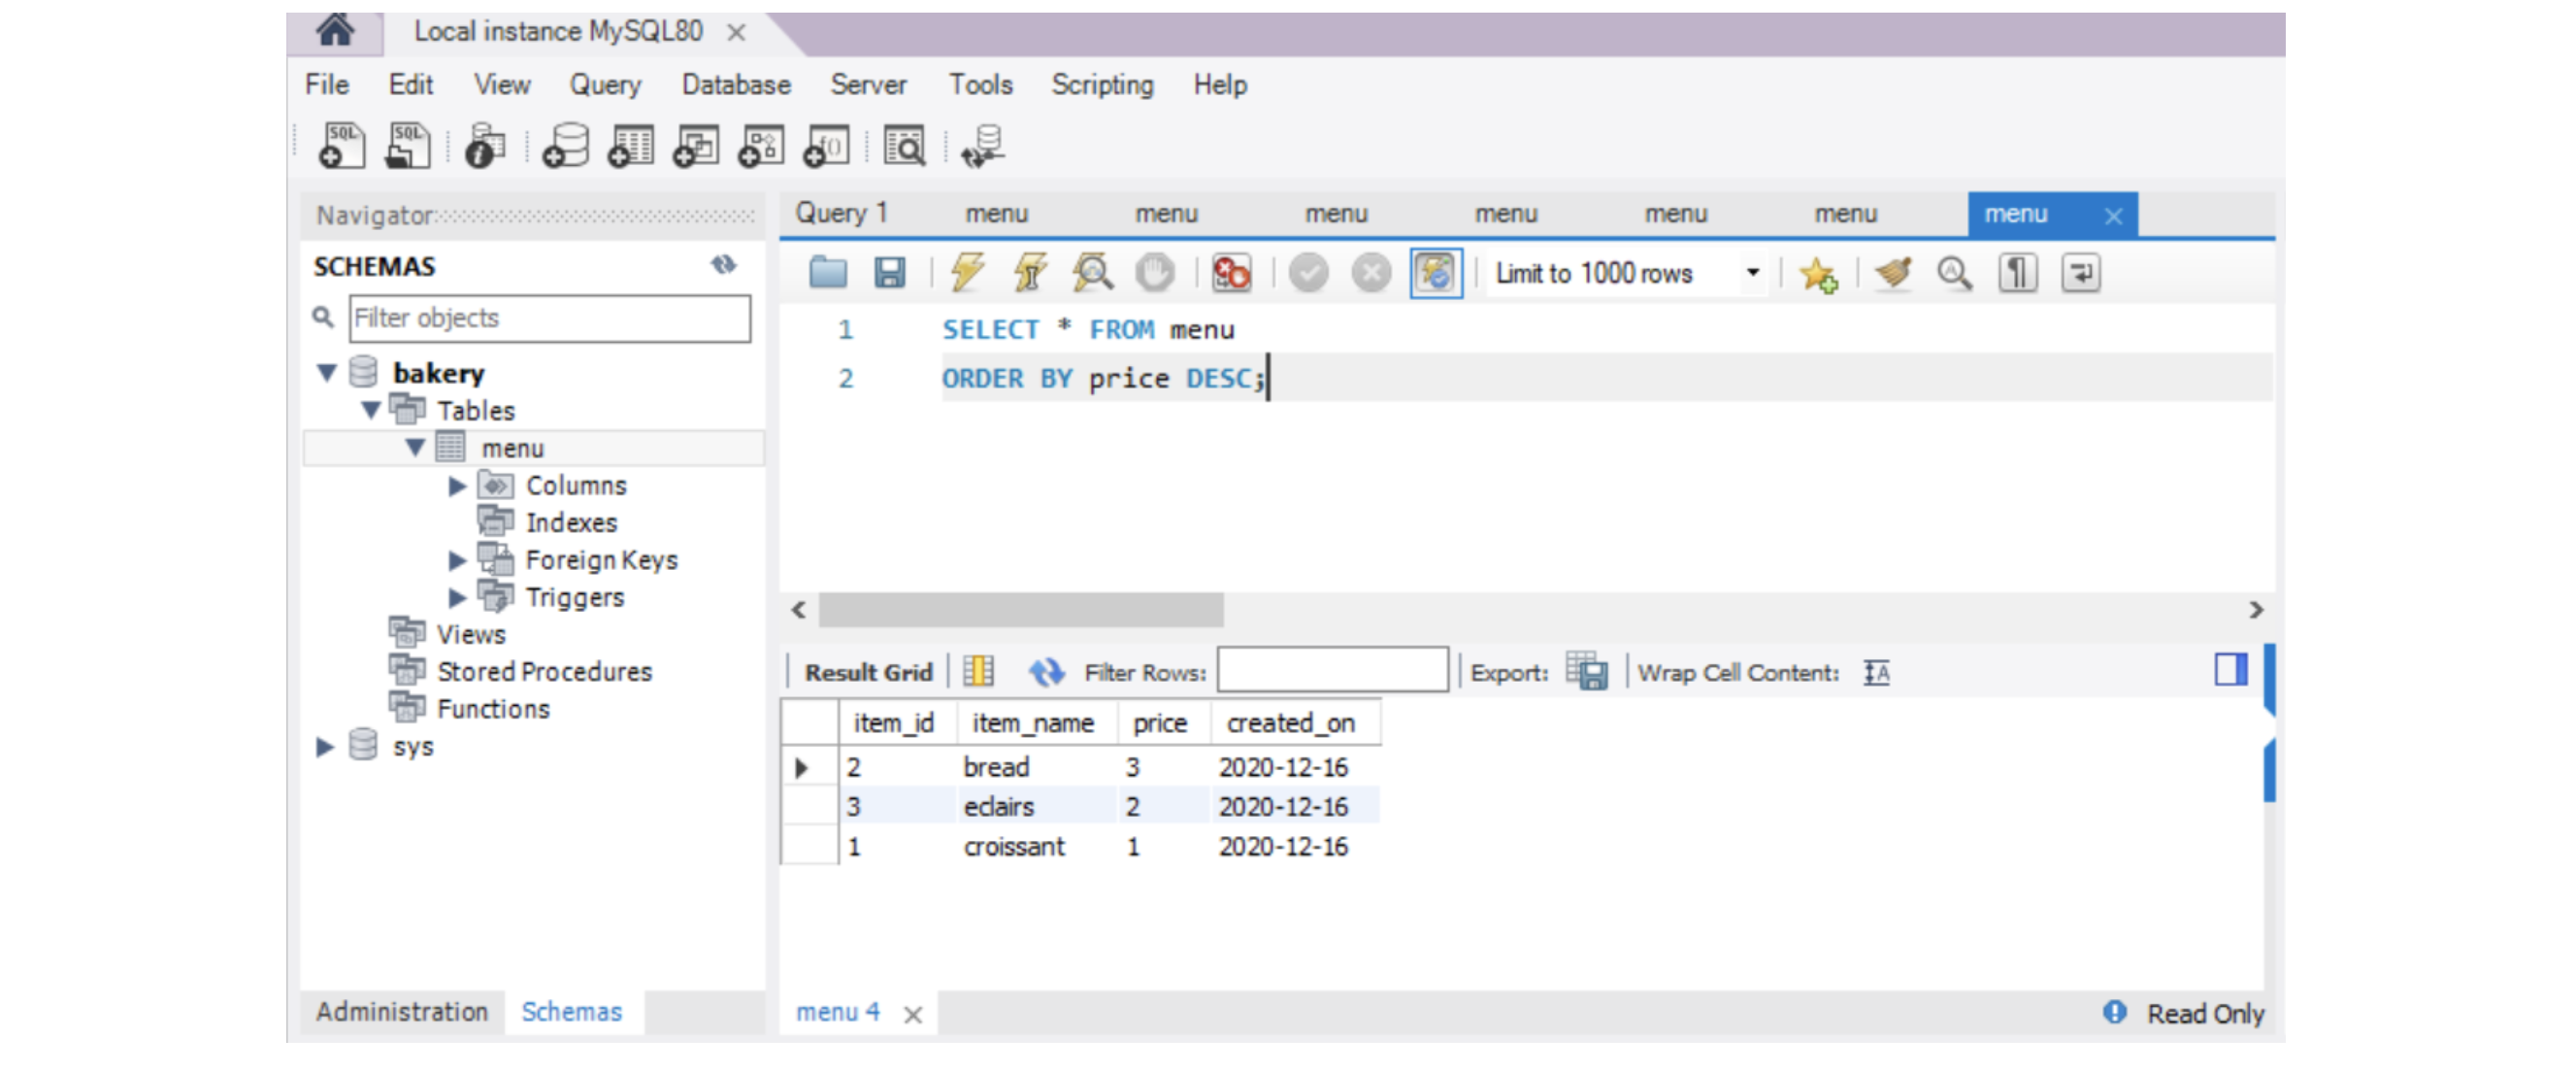
Task: Click the Export recordset button
Action: pos(1587,672)
